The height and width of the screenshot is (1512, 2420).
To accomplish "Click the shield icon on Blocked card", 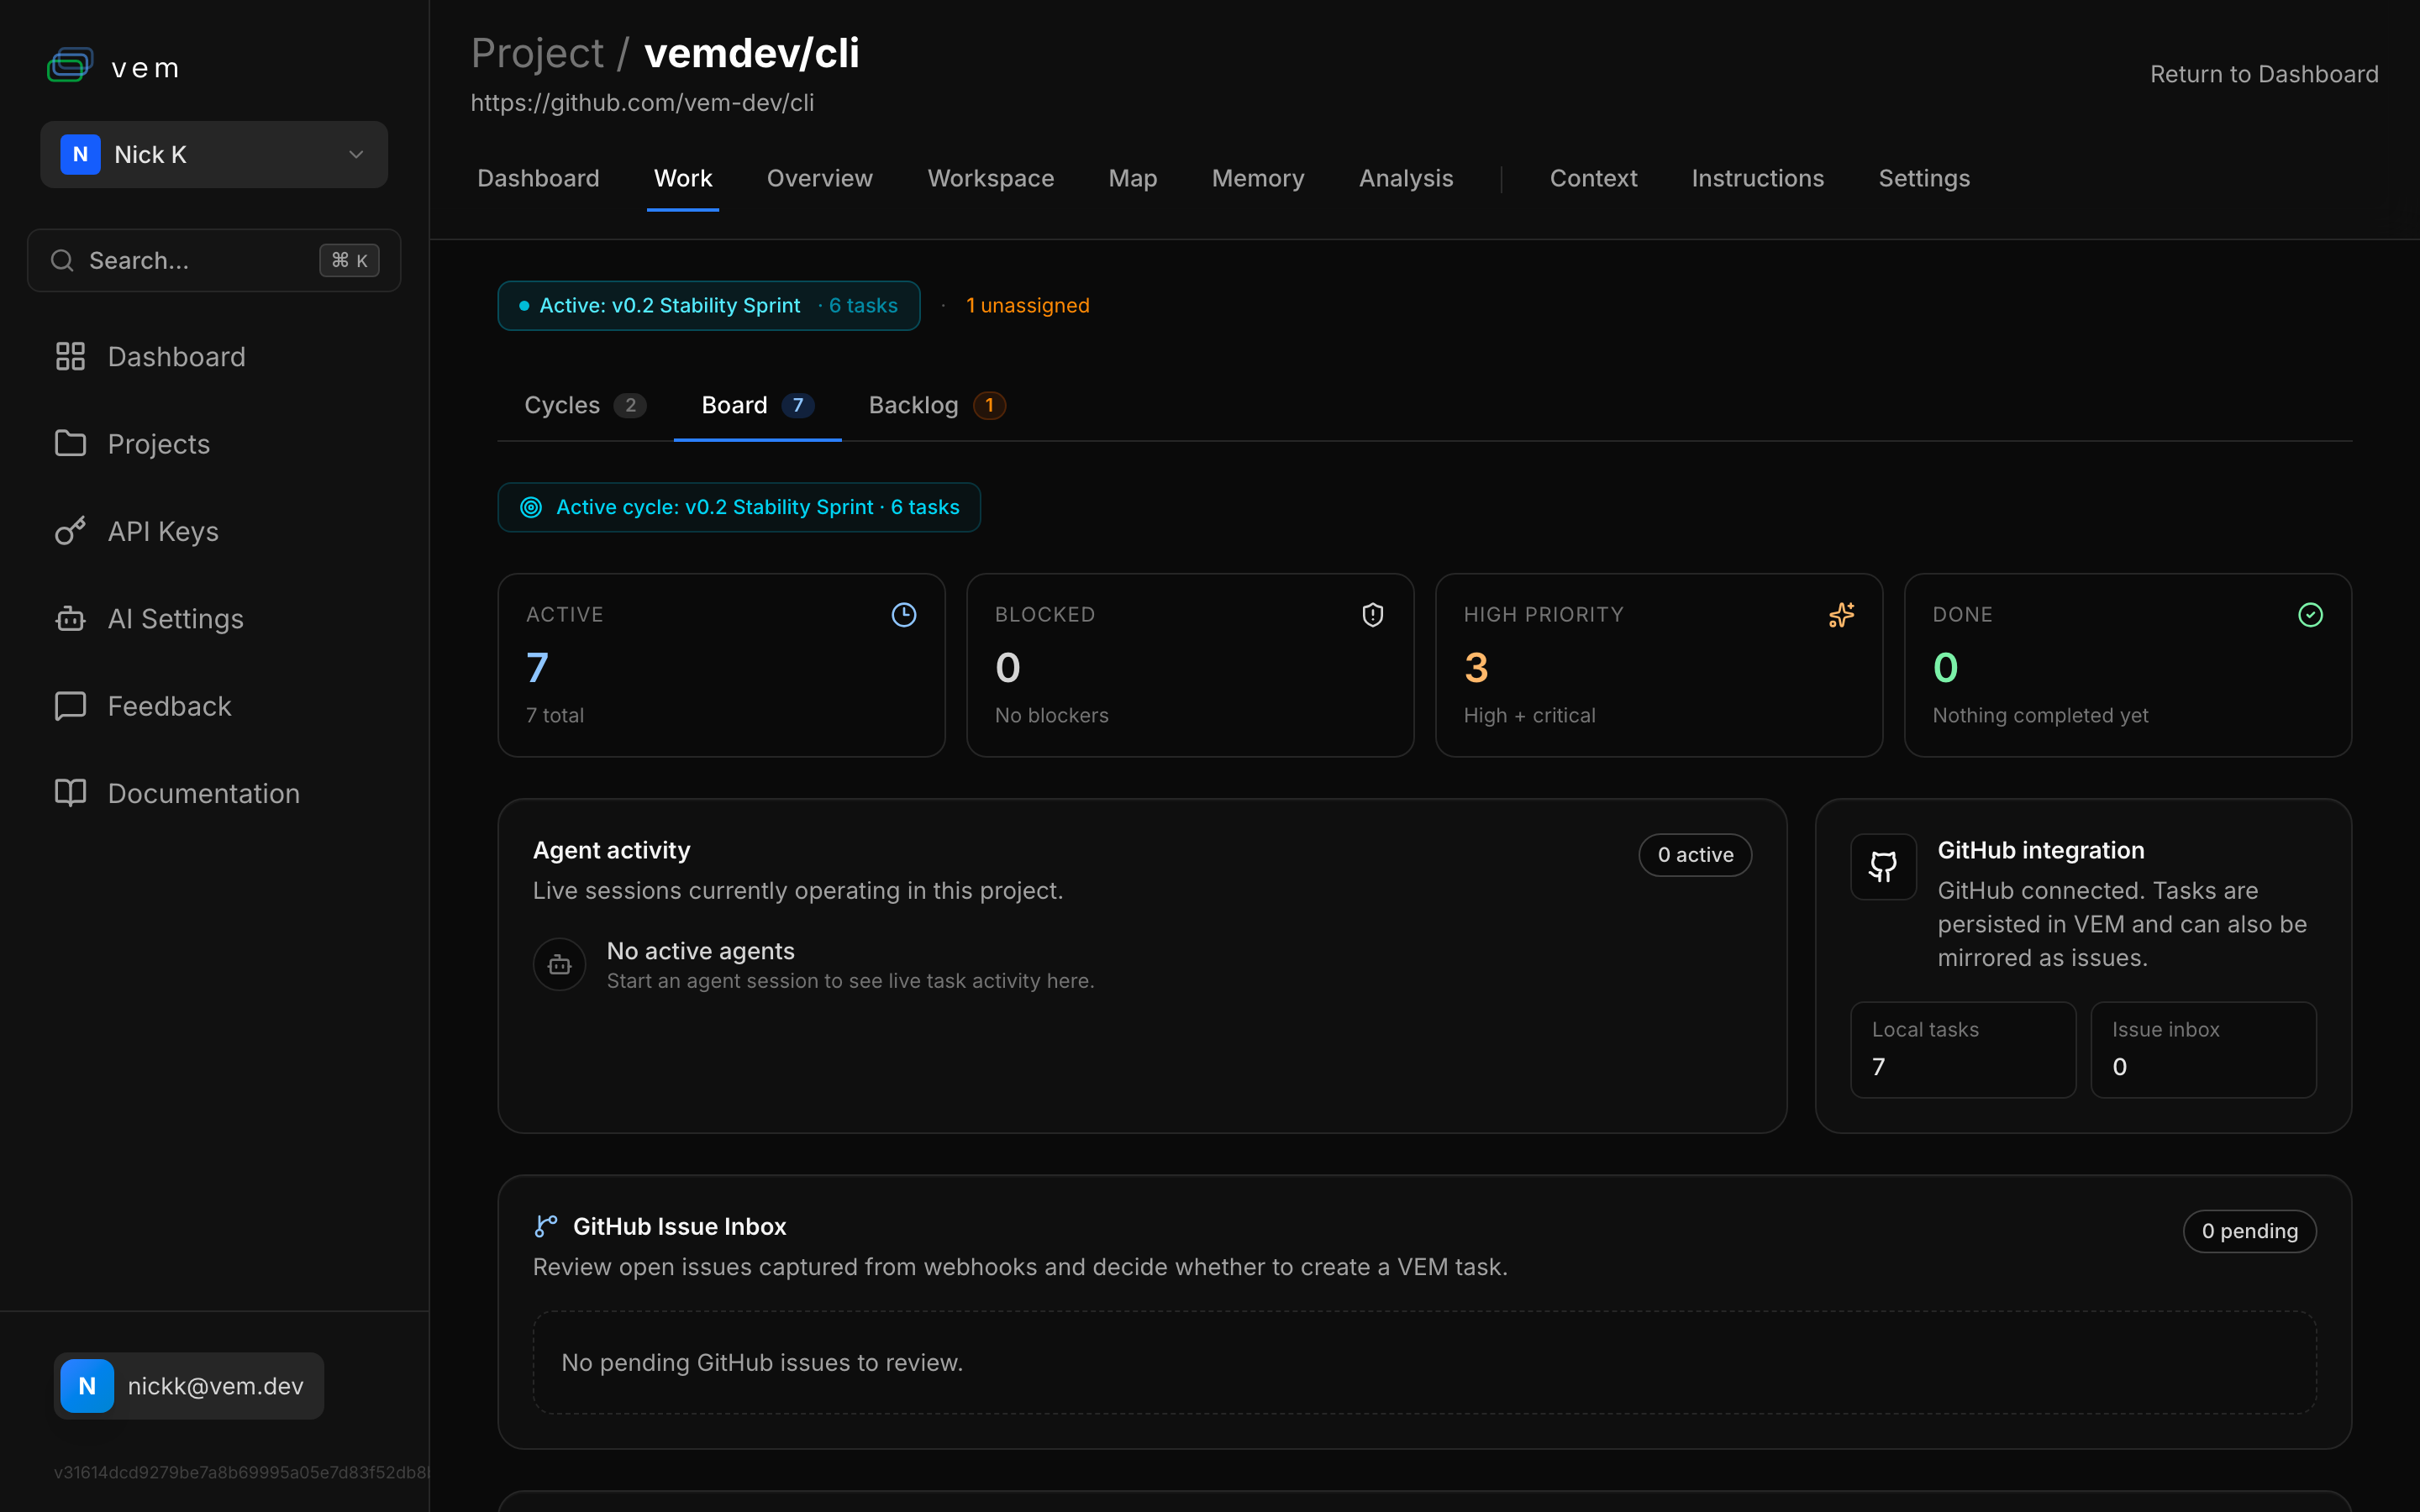I will pos(1372,615).
